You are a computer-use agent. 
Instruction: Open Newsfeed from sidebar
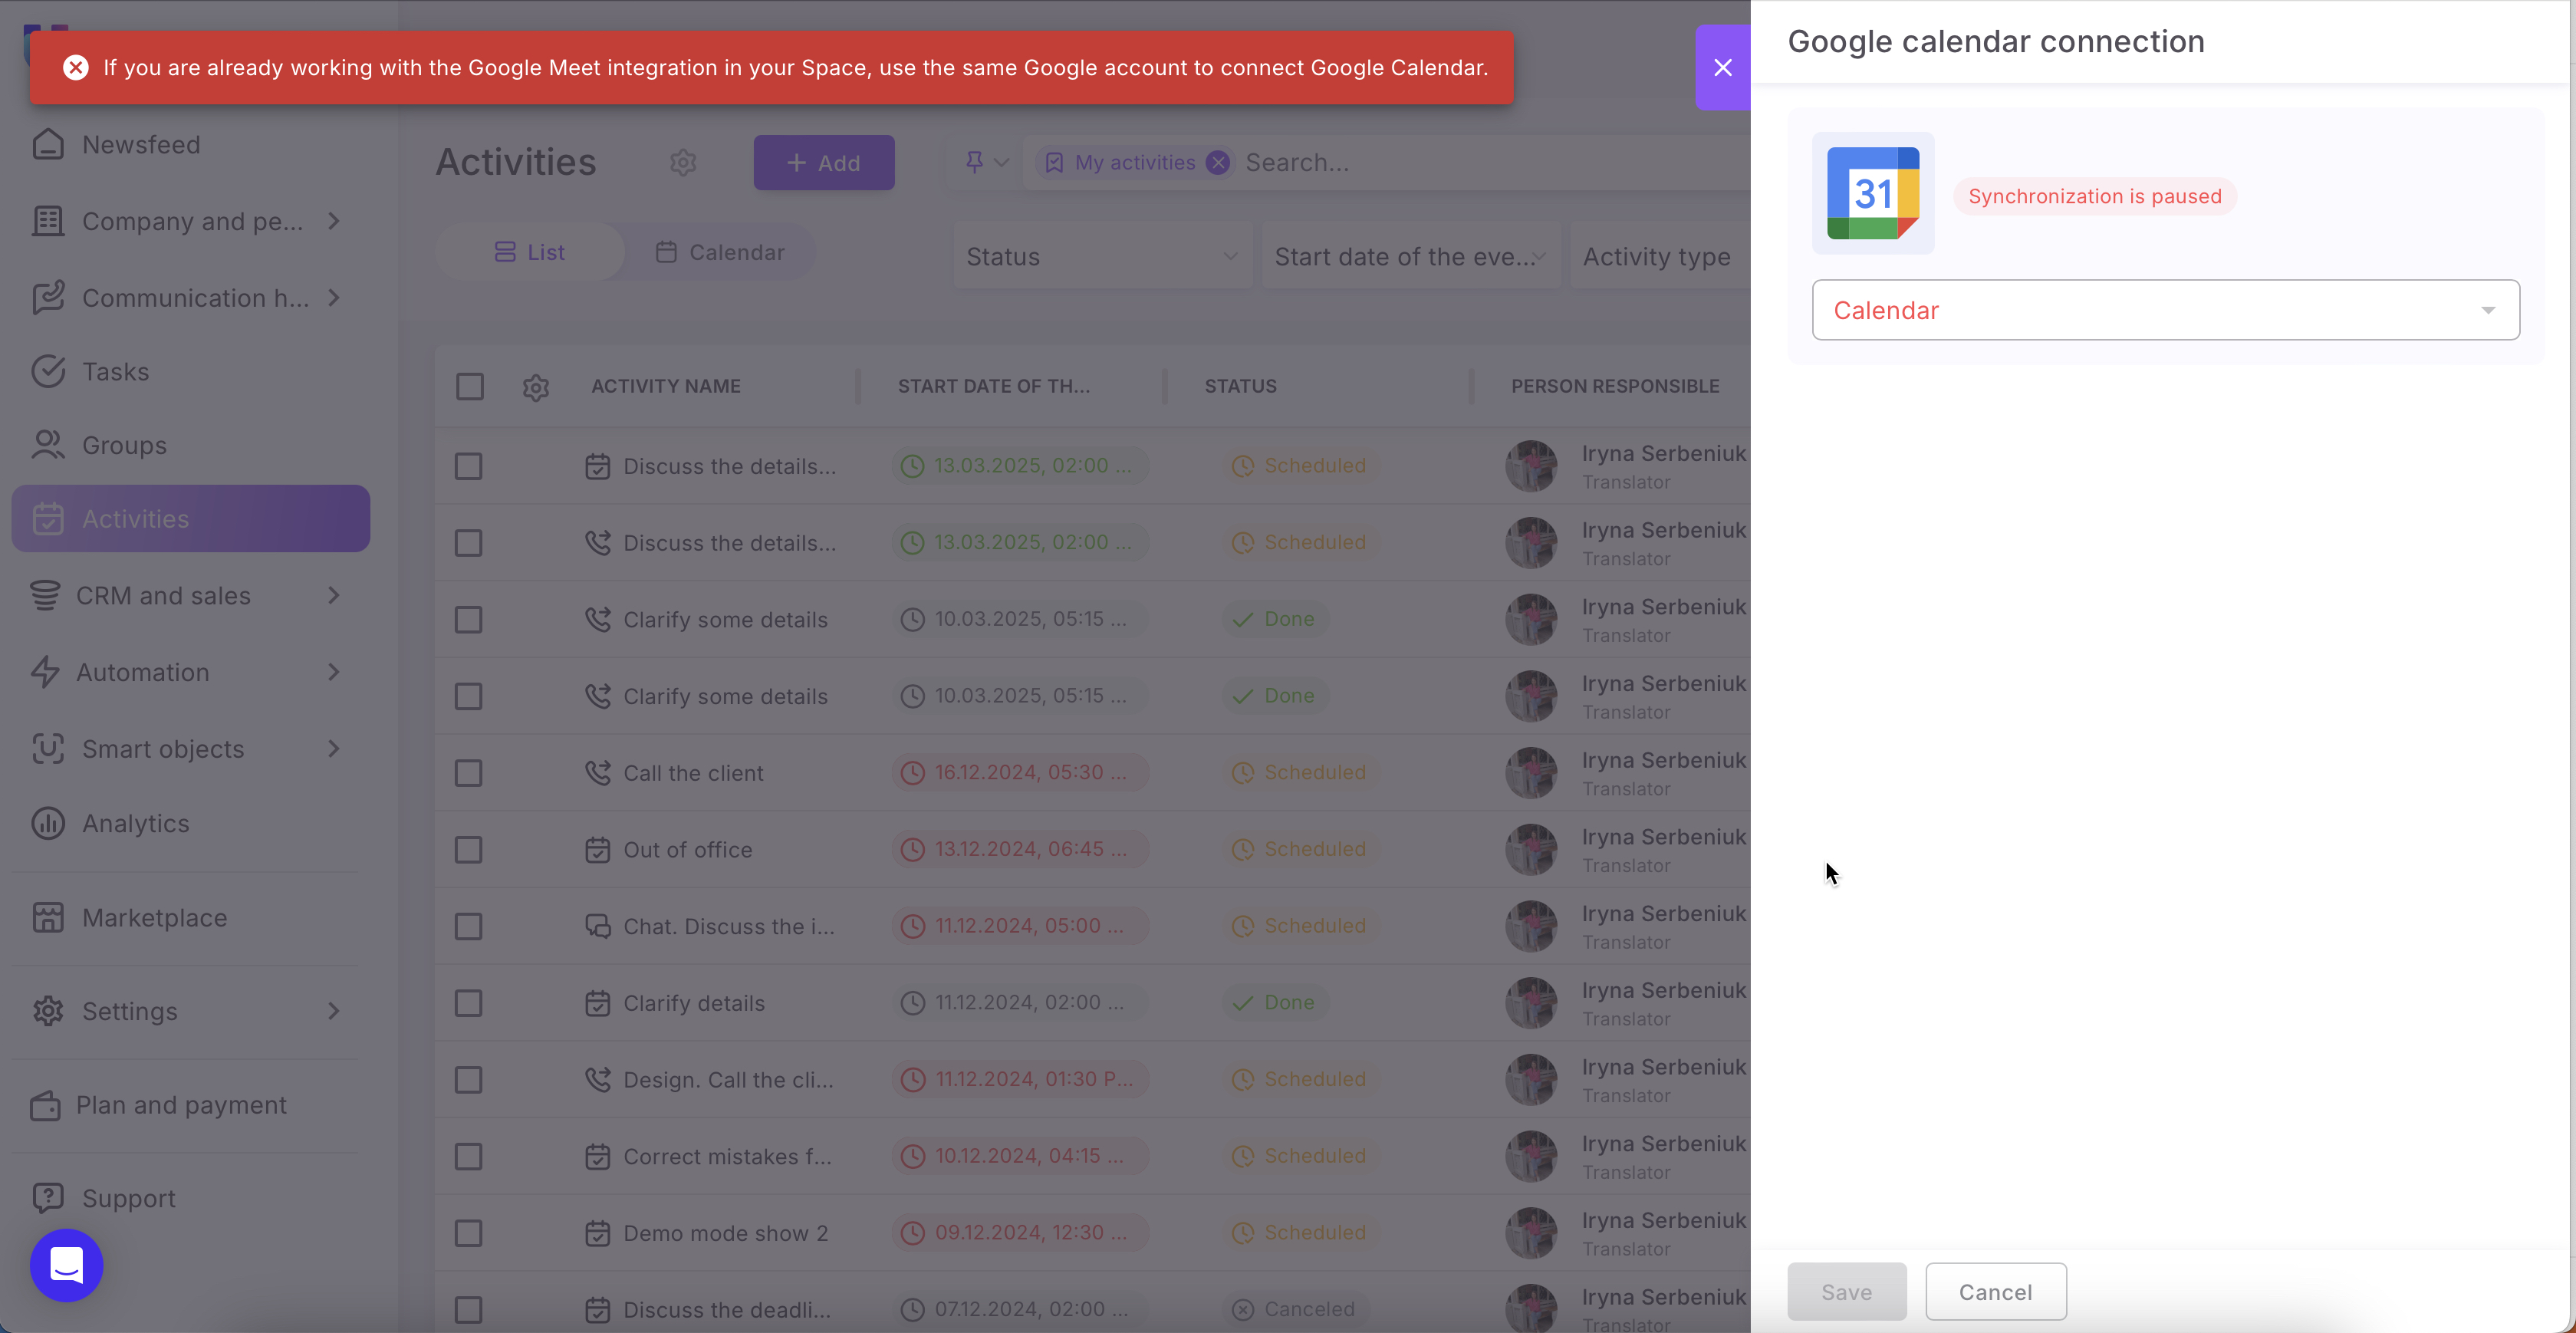[140, 144]
